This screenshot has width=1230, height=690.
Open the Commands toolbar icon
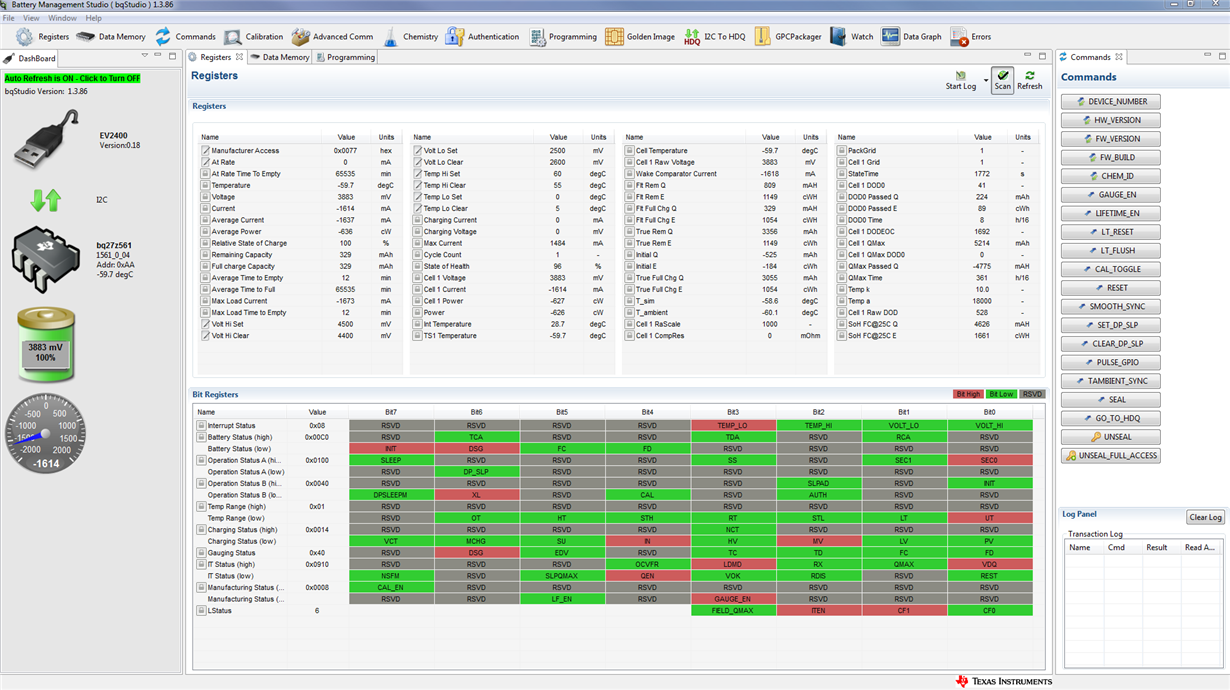pyautogui.click(x=162, y=37)
